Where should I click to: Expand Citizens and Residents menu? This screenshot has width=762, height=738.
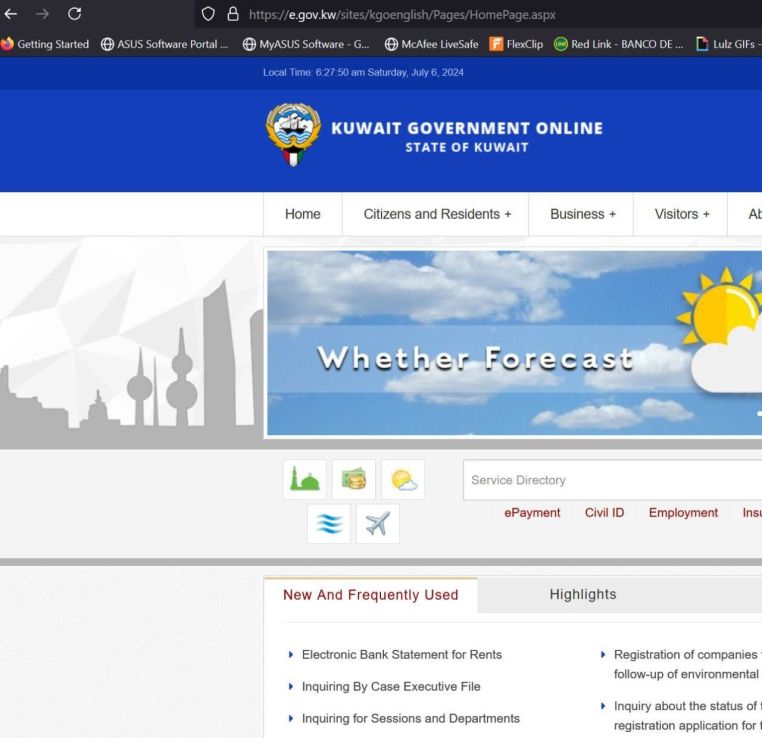coord(437,214)
